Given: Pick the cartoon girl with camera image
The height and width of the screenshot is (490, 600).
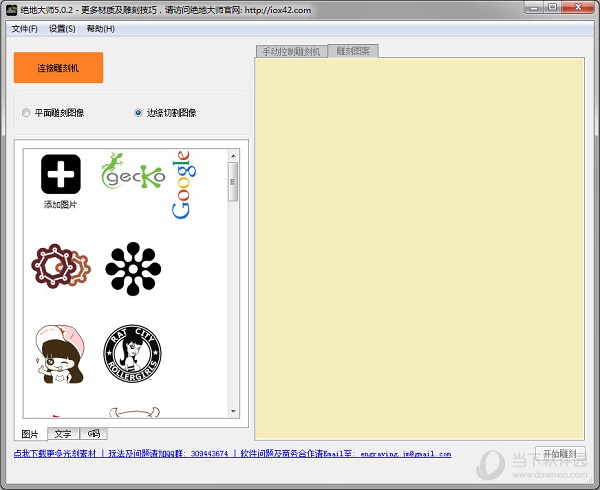Looking at the screenshot, I should (60, 354).
